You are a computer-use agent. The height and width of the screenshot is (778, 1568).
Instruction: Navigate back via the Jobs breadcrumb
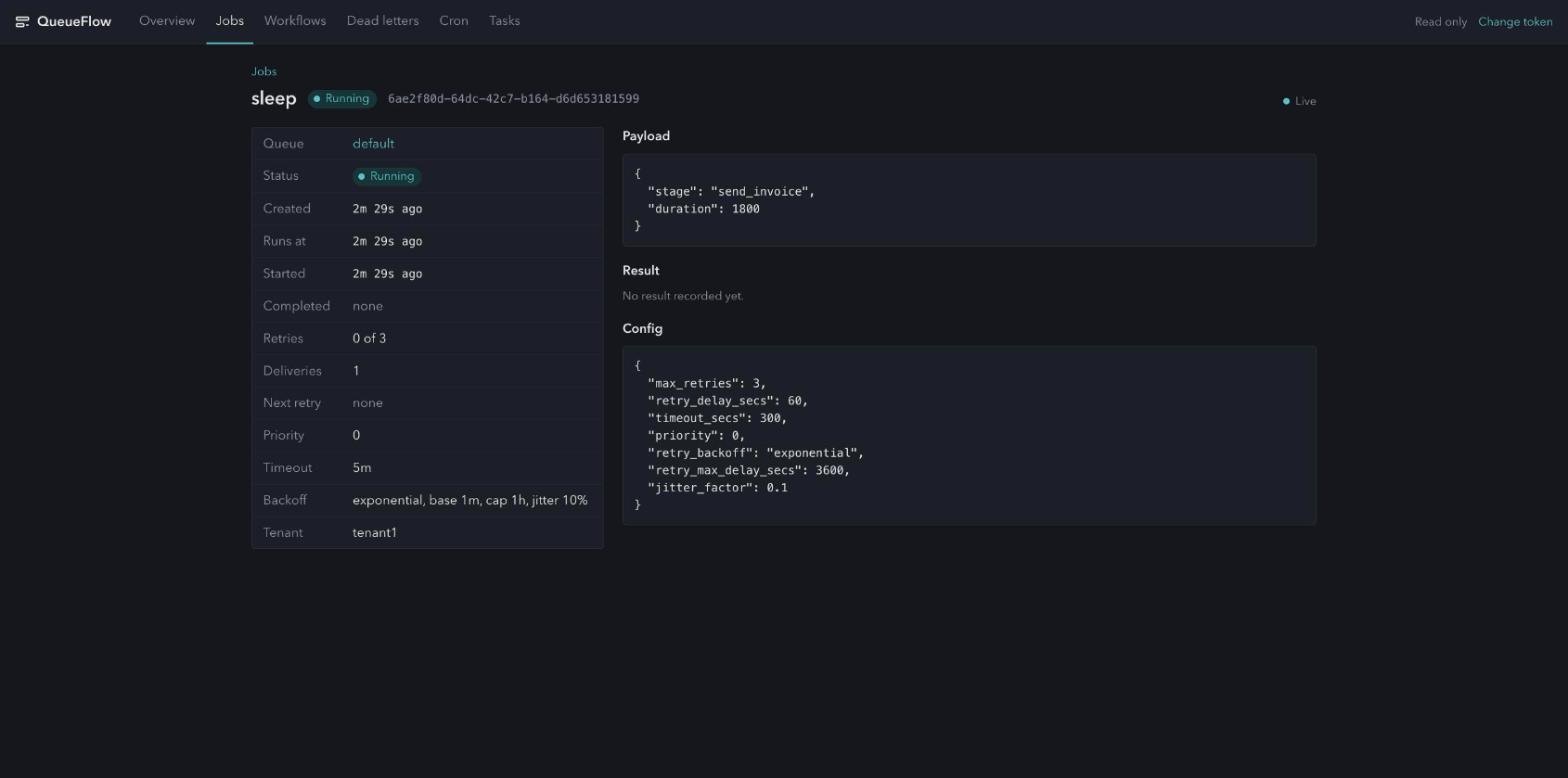point(264,72)
